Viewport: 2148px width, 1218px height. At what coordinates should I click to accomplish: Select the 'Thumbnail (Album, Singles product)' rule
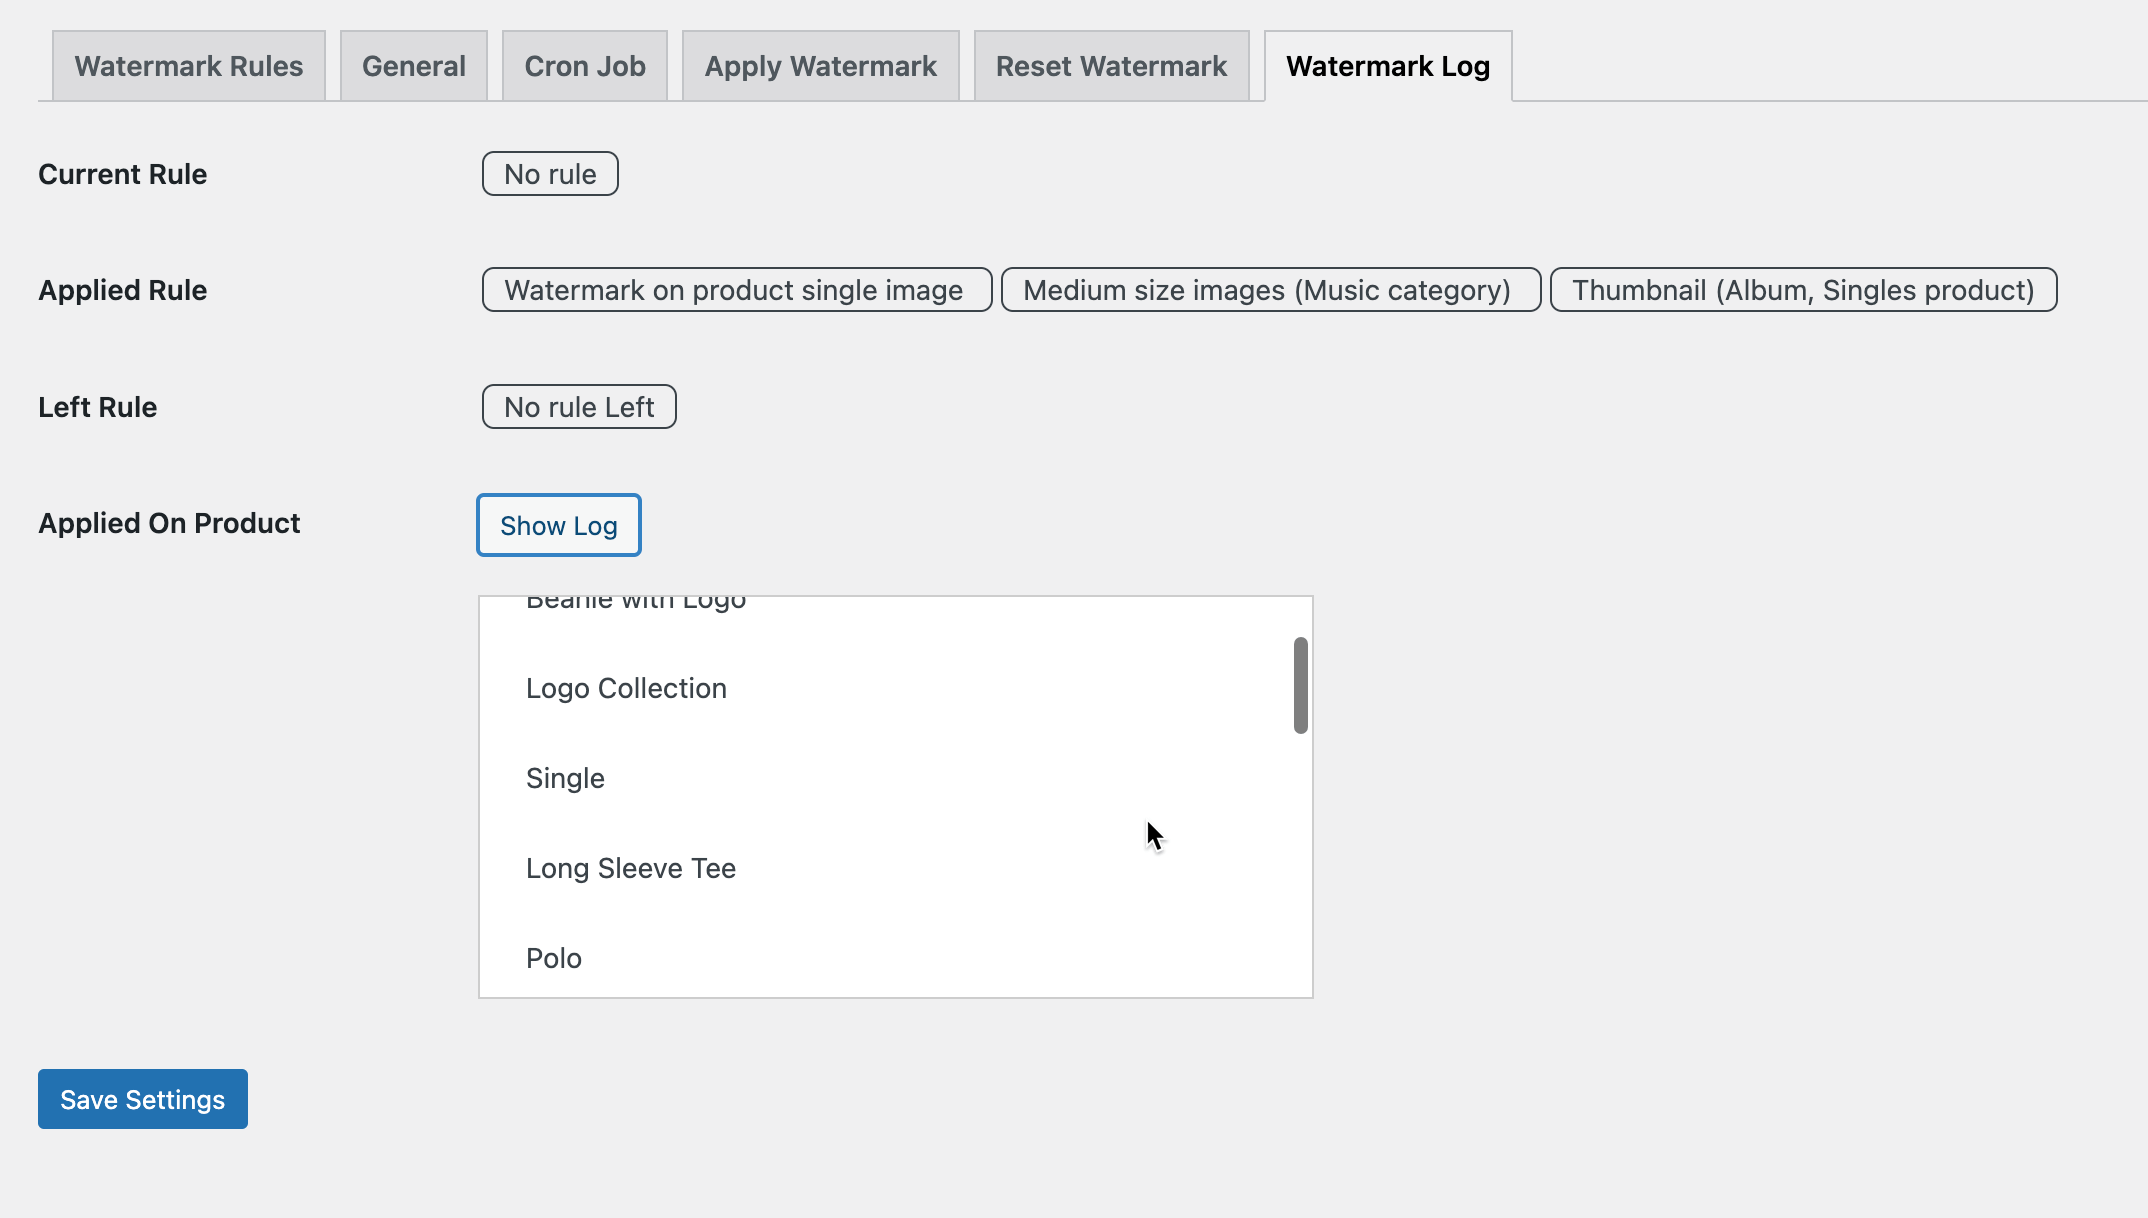click(x=1802, y=290)
